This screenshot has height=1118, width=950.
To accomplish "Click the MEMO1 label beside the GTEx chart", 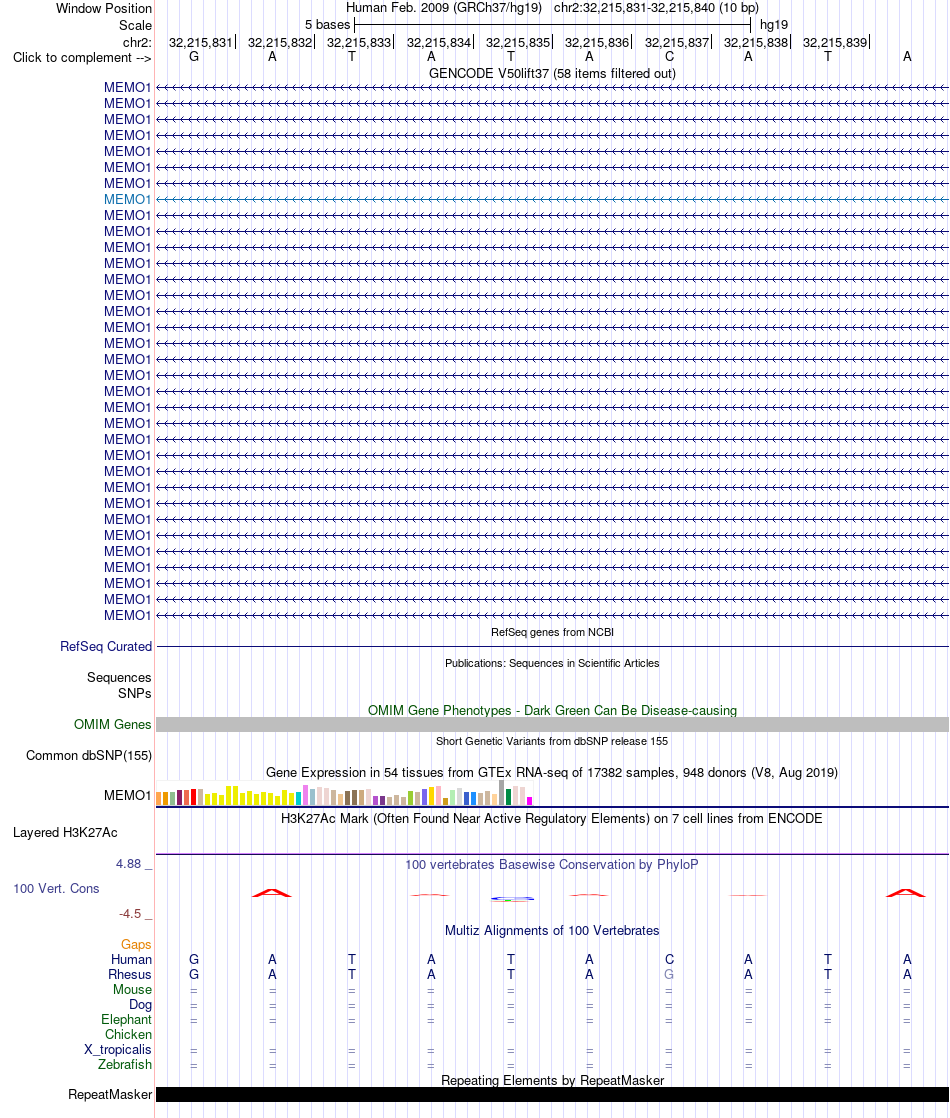I will 127,796.
